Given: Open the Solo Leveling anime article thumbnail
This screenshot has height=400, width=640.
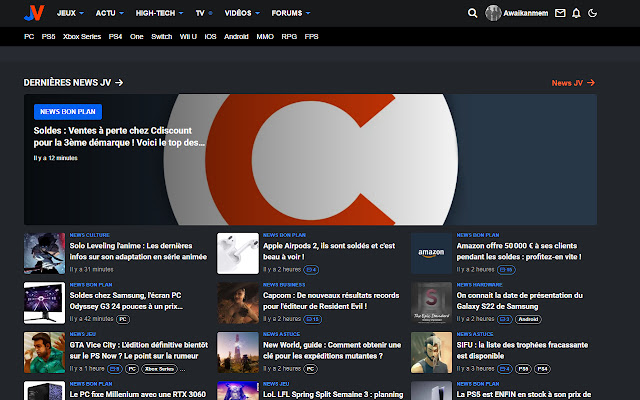Looking at the screenshot, I should click(44, 254).
